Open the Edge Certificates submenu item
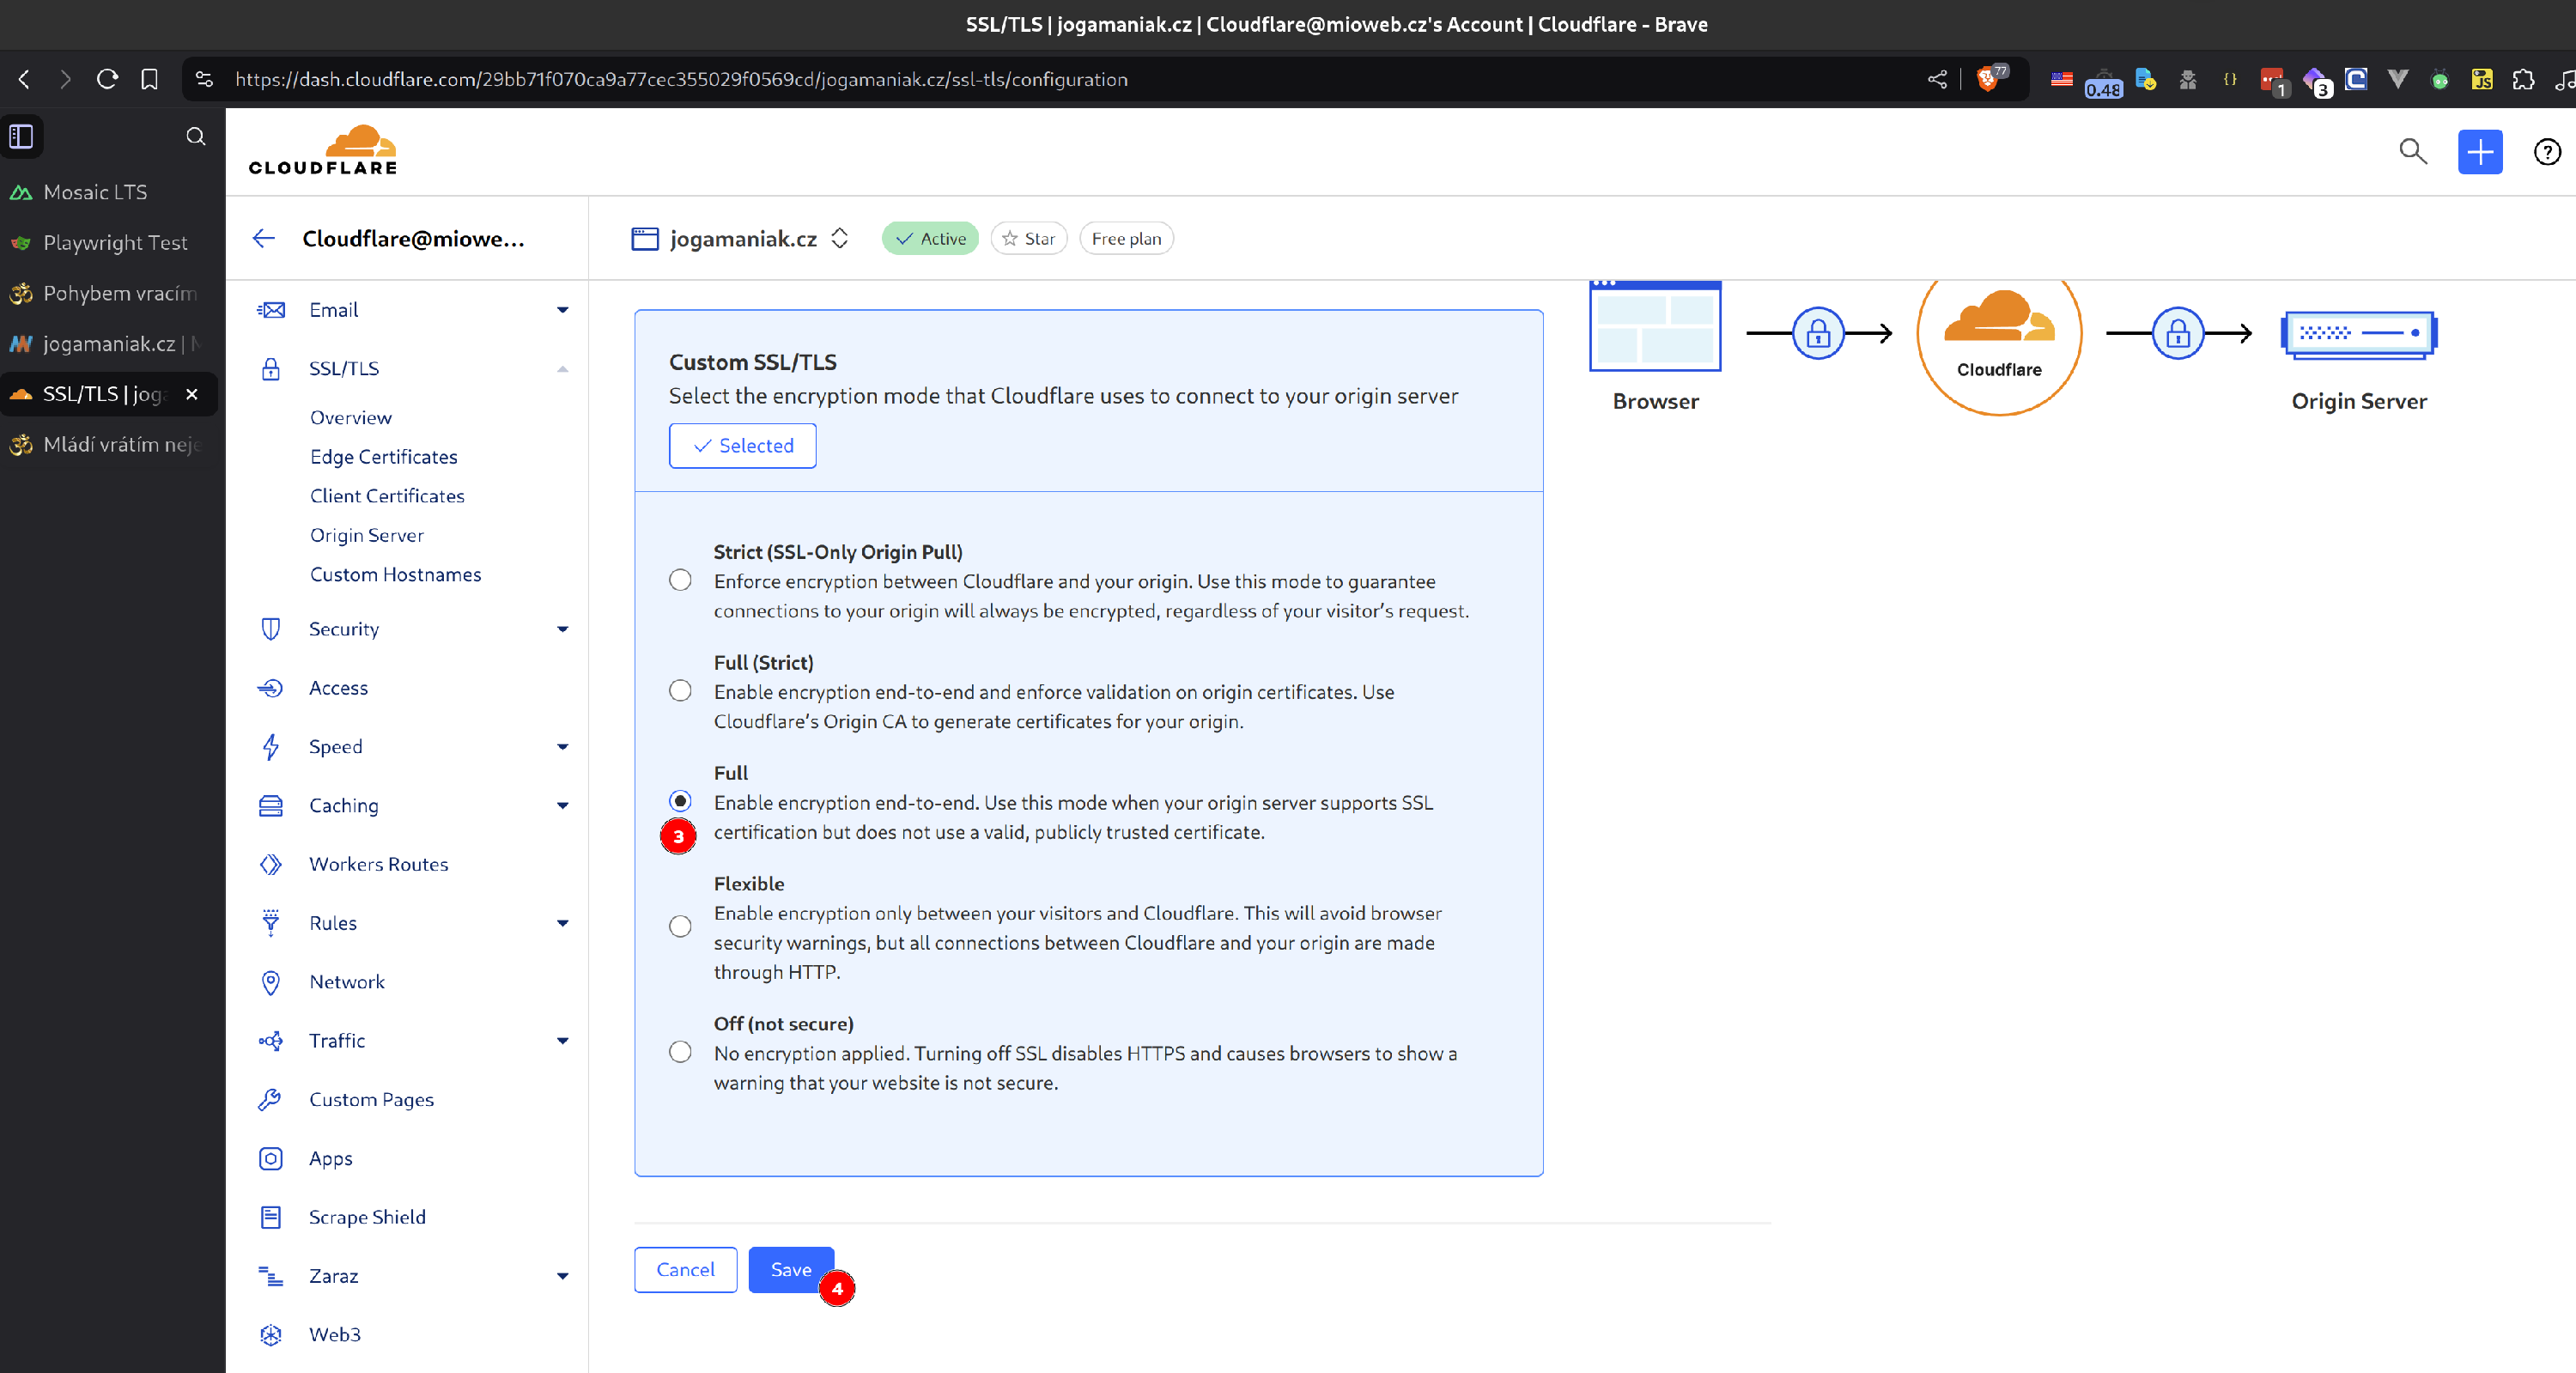This screenshot has height=1373, width=2576. [x=383, y=457]
